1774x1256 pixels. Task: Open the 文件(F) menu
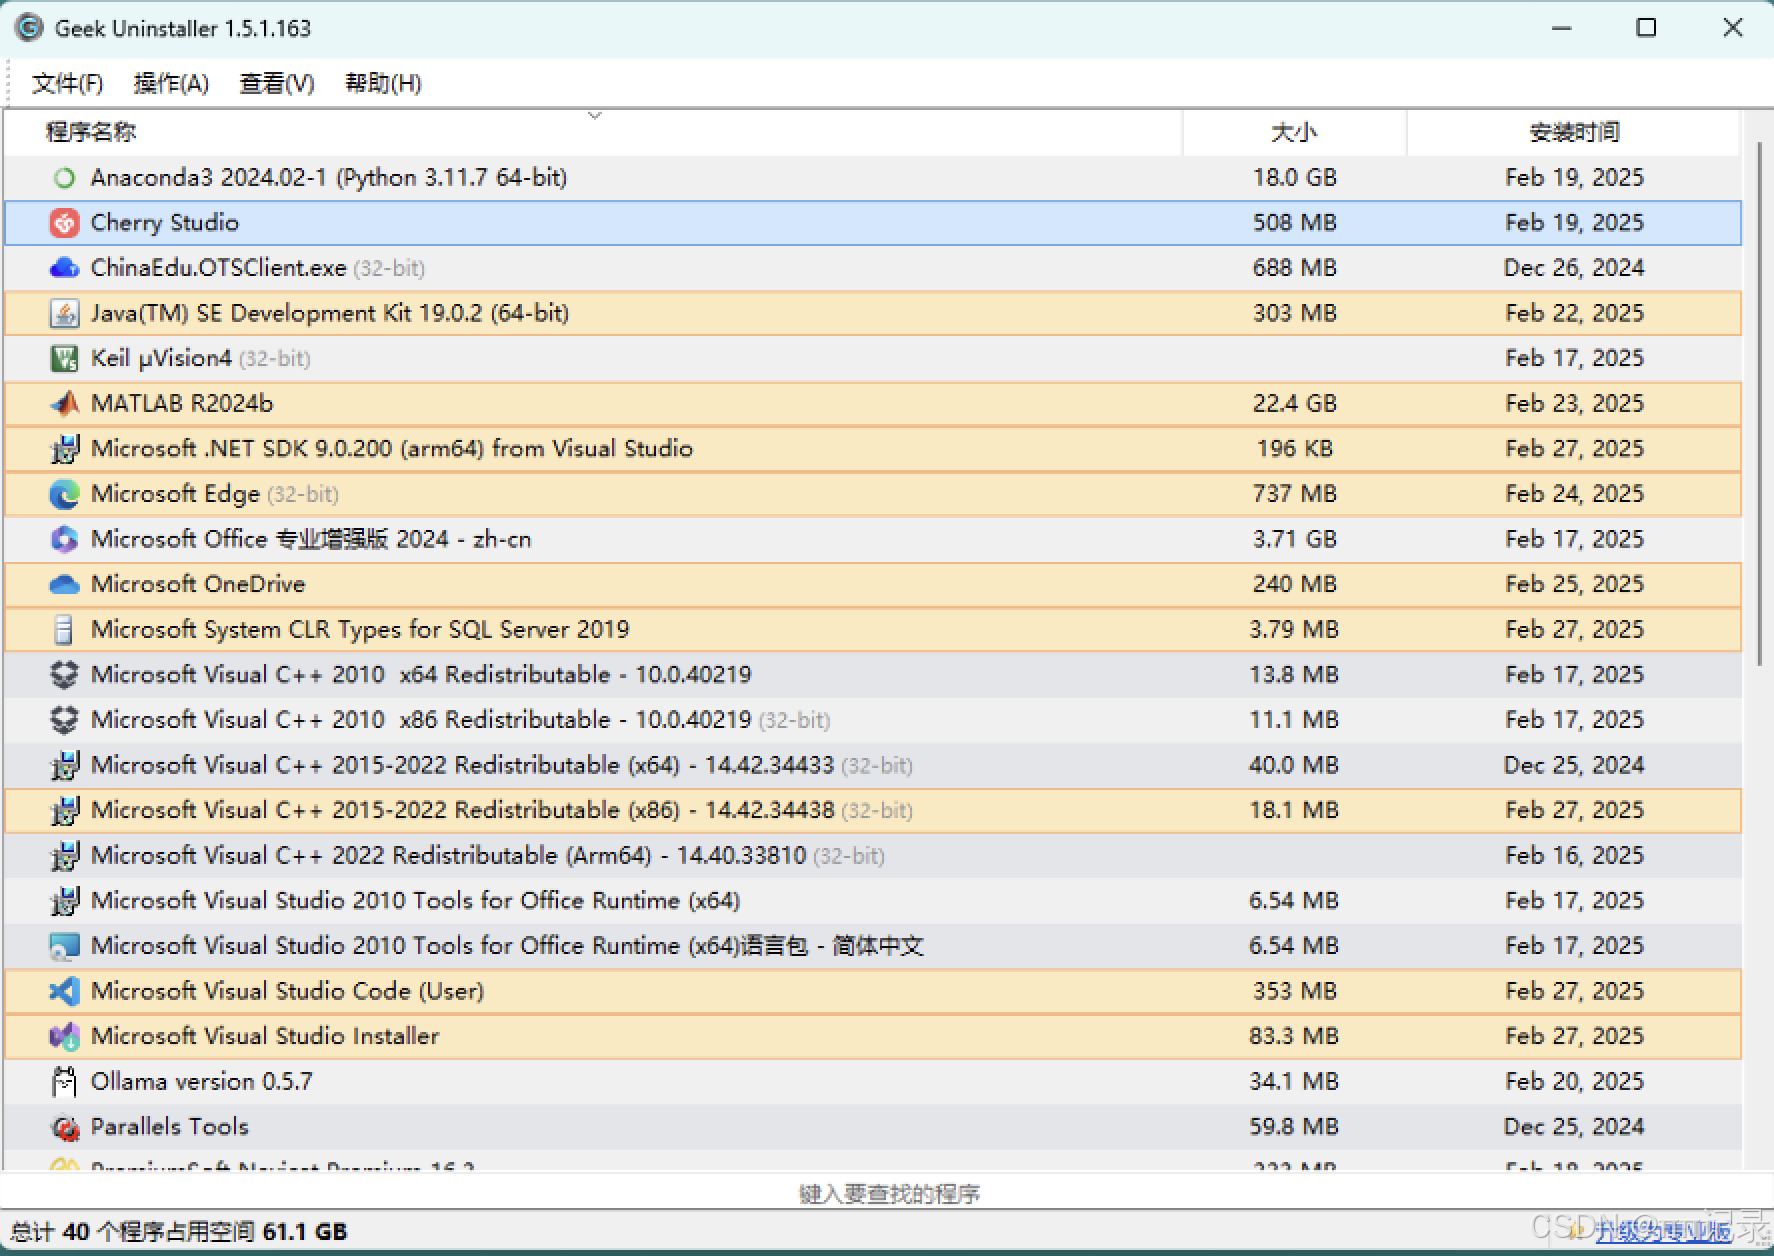(x=67, y=83)
